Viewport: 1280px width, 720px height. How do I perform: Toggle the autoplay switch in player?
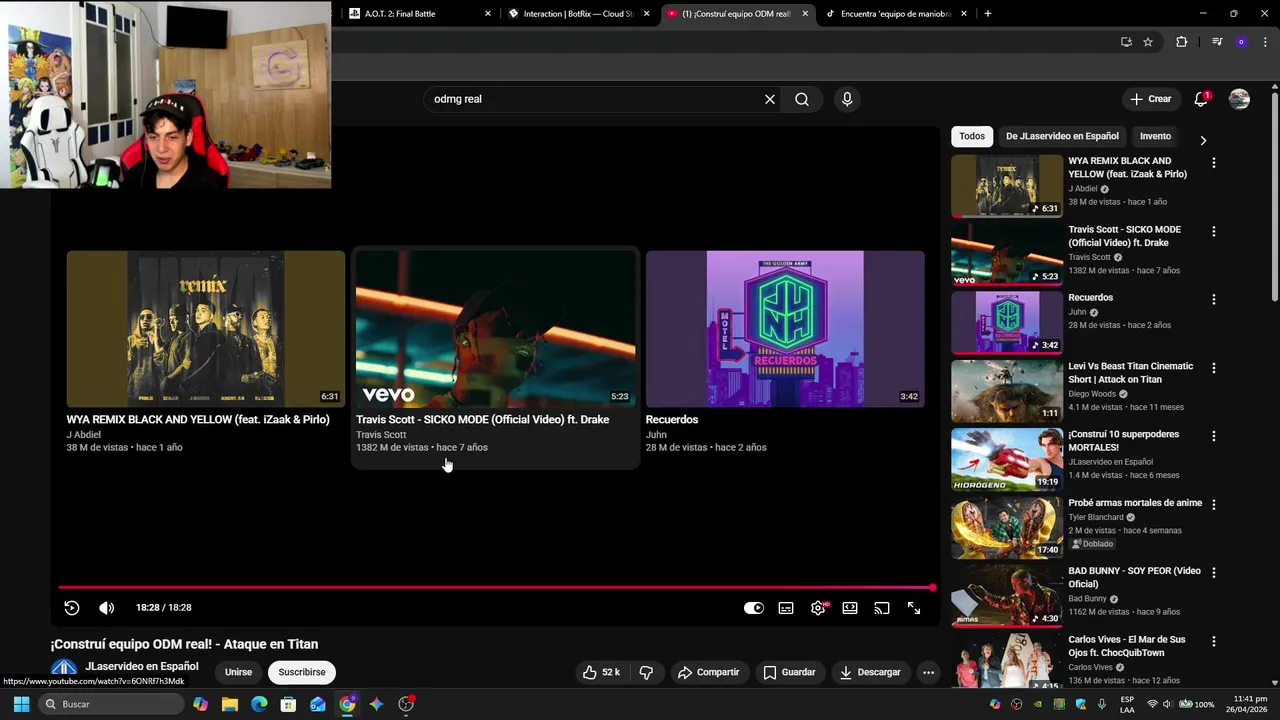pyautogui.click(x=754, y=608)
